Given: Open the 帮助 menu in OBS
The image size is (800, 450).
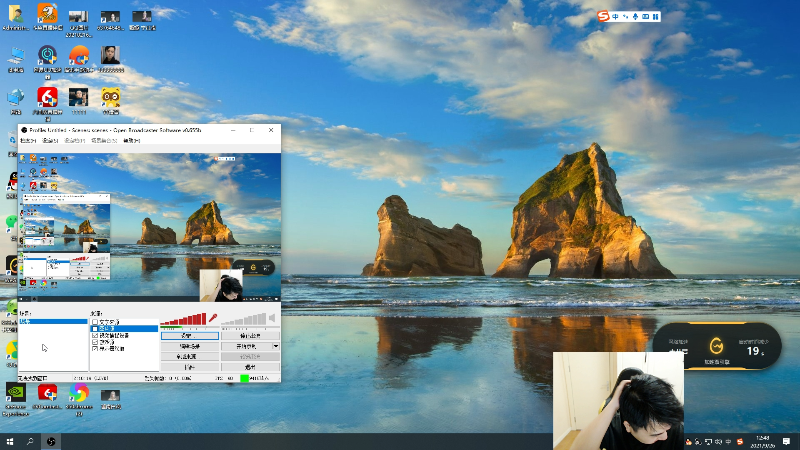Looking at the screenshot, I should click(x=131, y=140).
